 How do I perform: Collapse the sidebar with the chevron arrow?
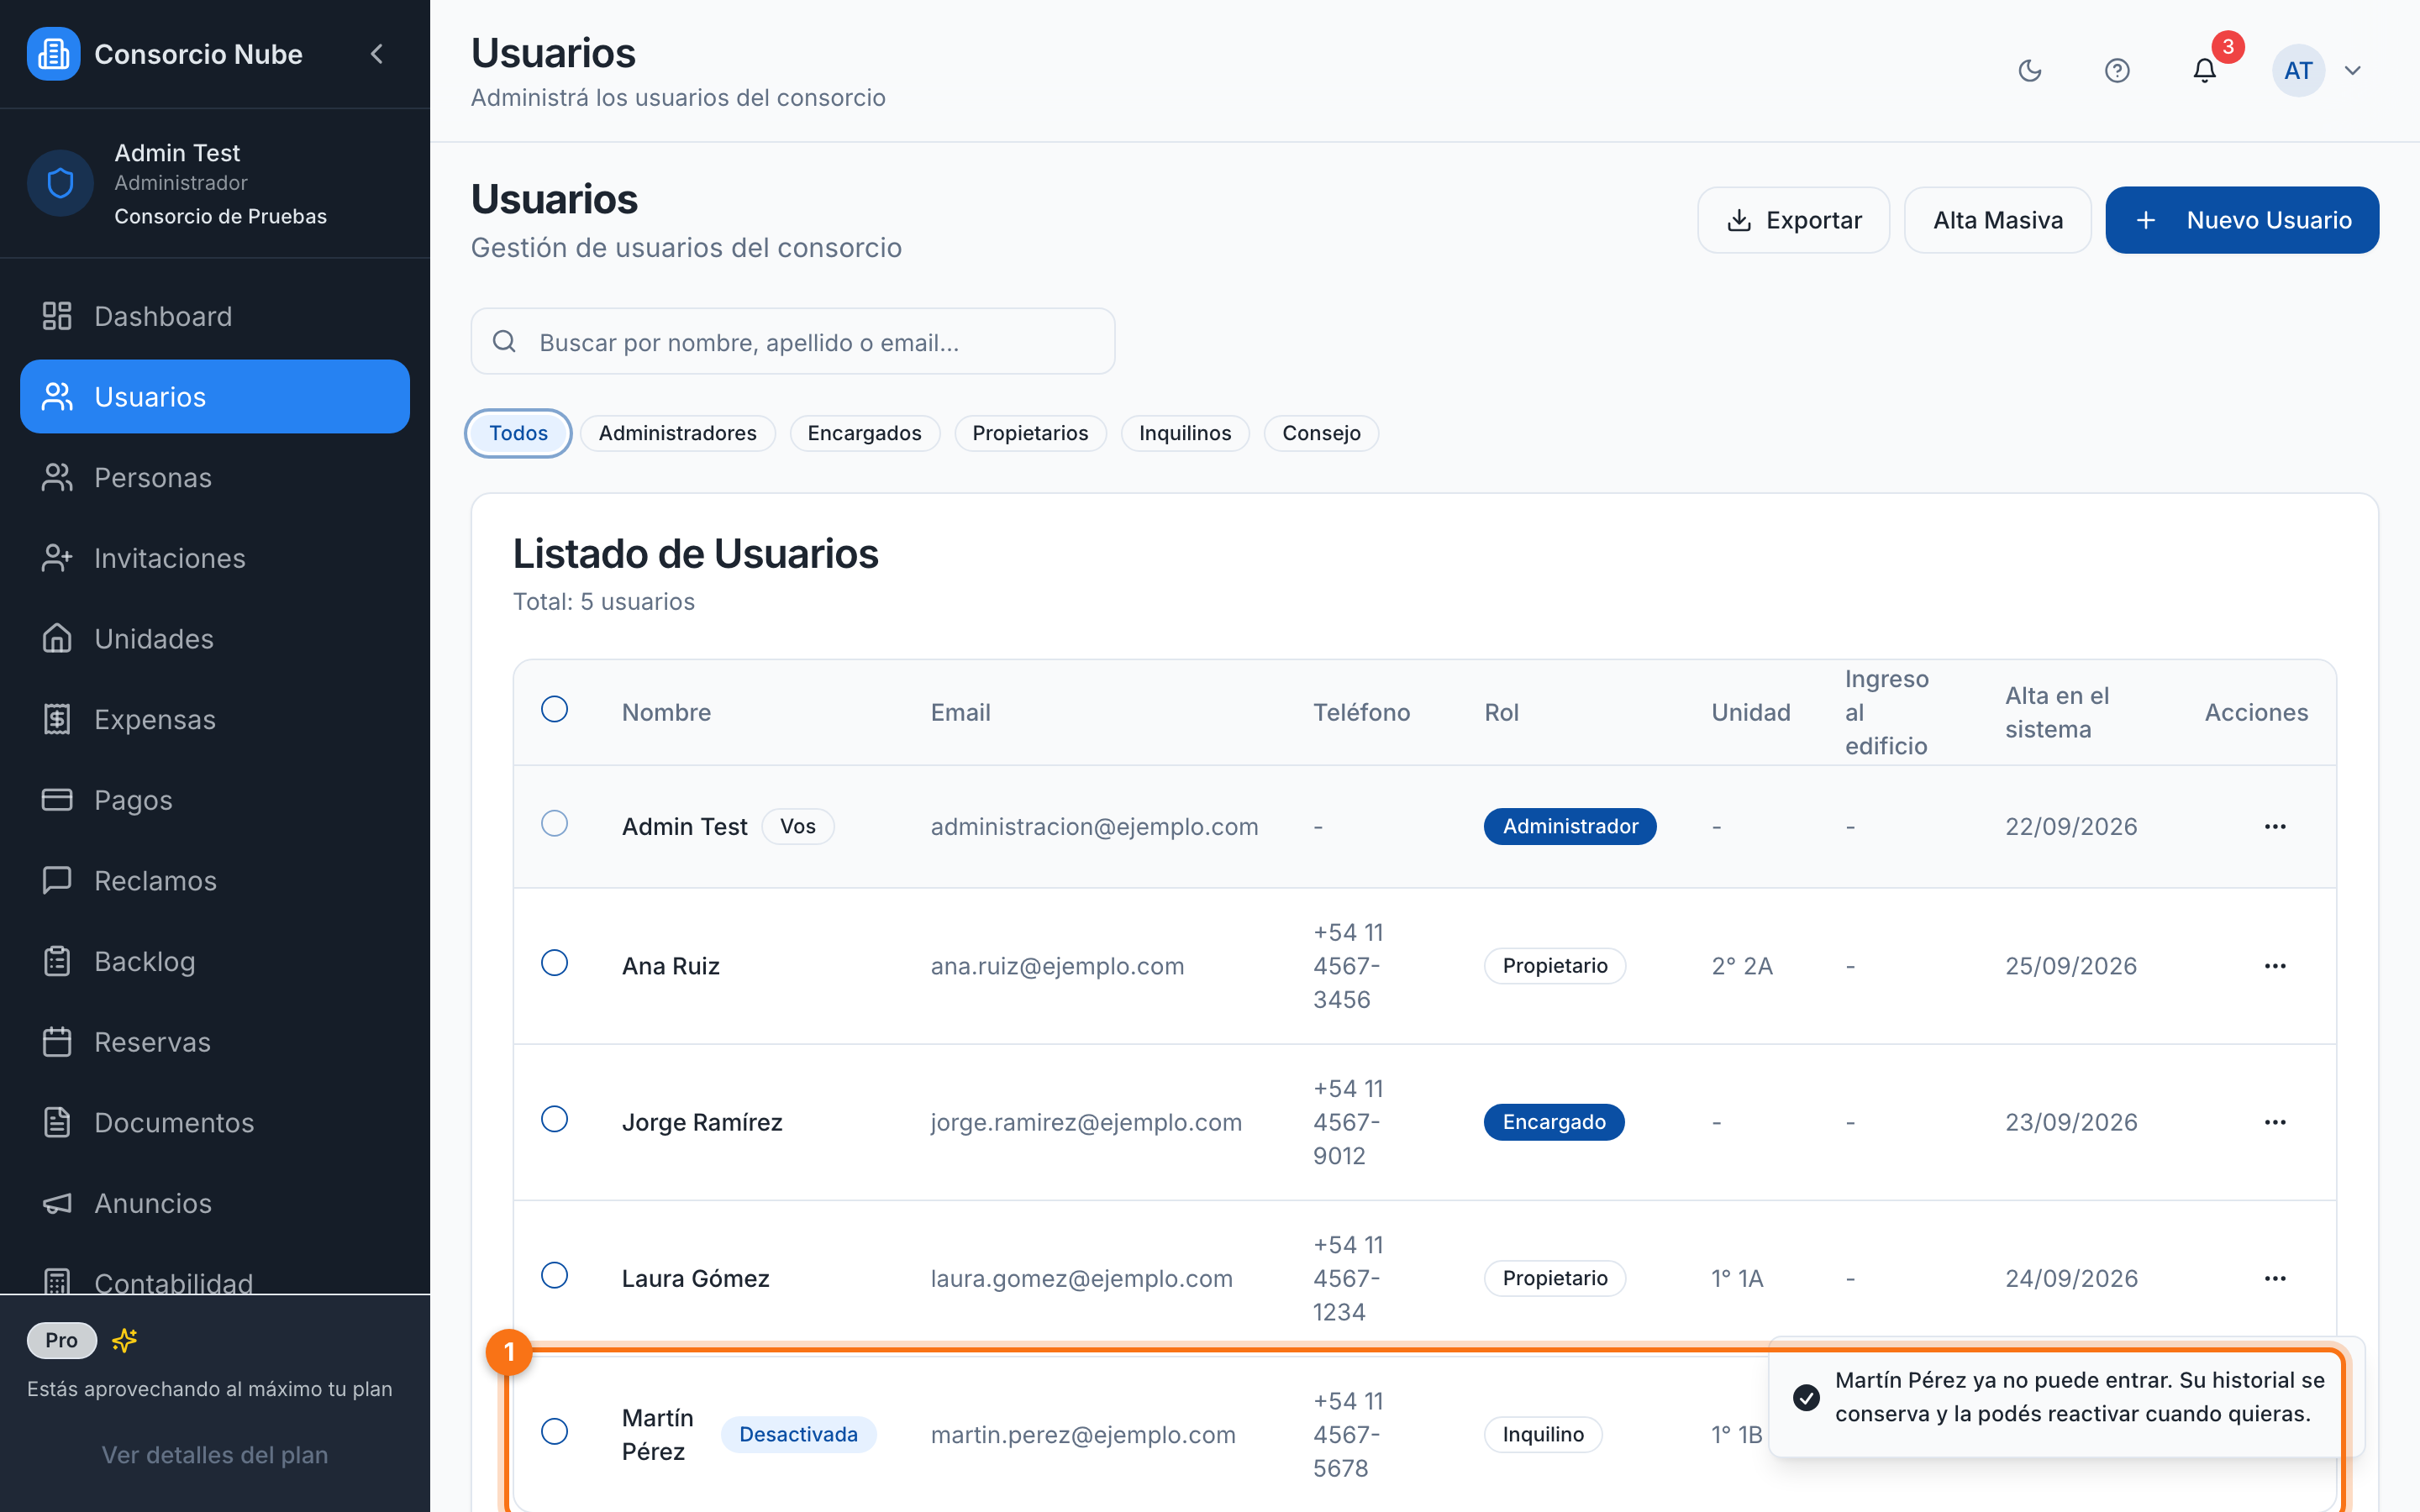377,54
